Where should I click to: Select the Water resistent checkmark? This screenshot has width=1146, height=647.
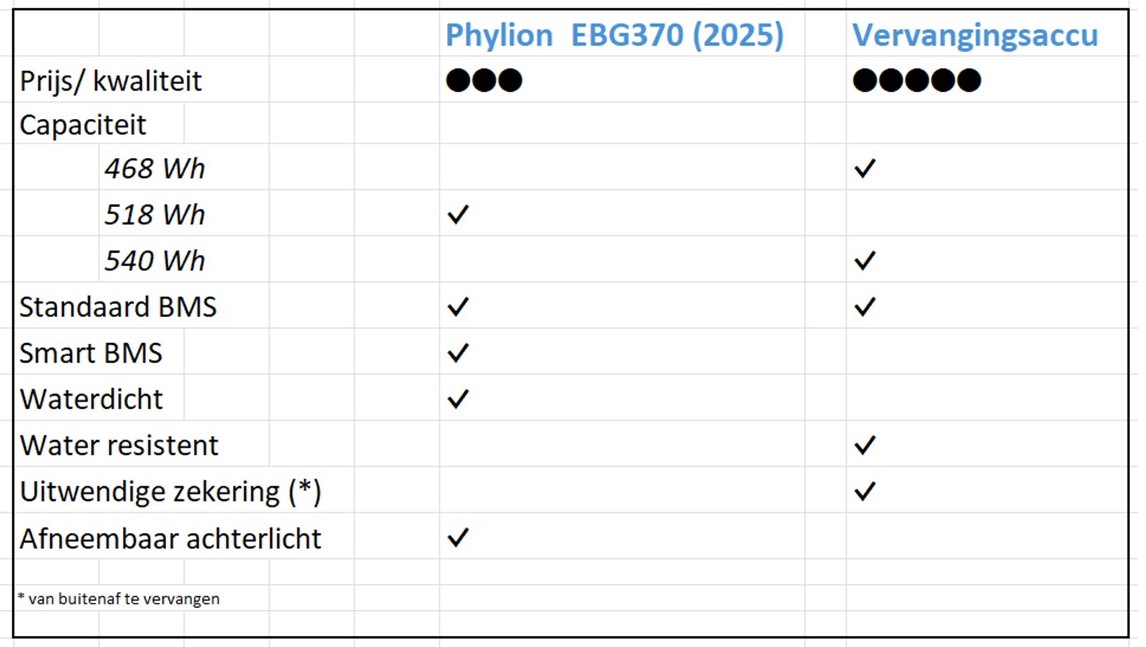865,444
